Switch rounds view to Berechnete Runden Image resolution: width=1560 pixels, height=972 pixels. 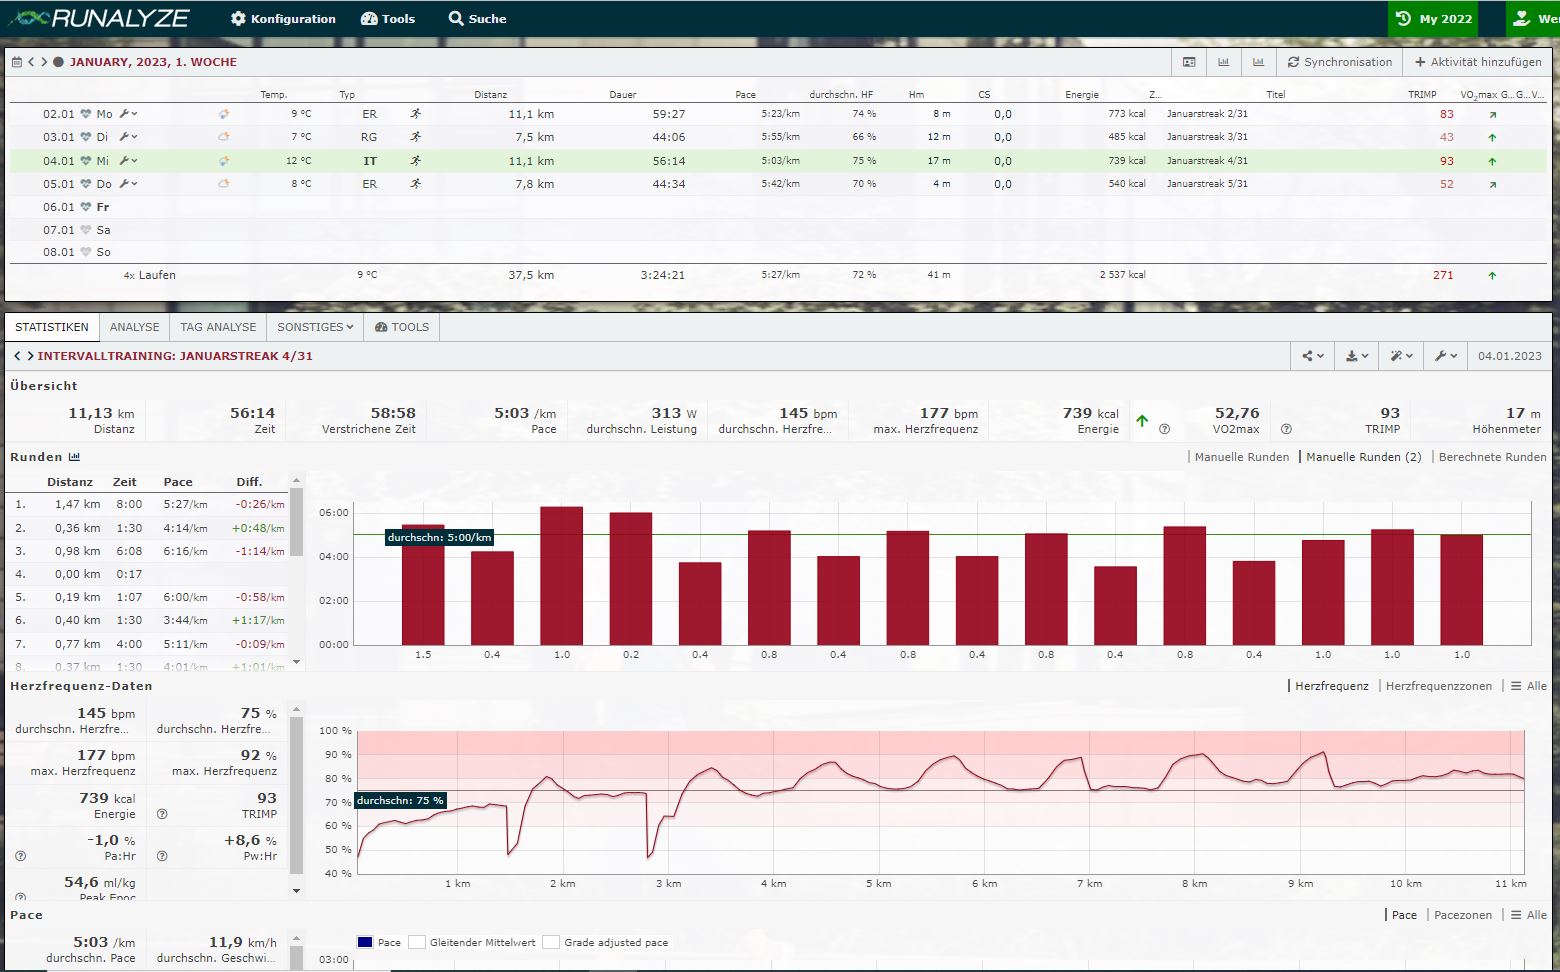click(x=1492, y=457)
